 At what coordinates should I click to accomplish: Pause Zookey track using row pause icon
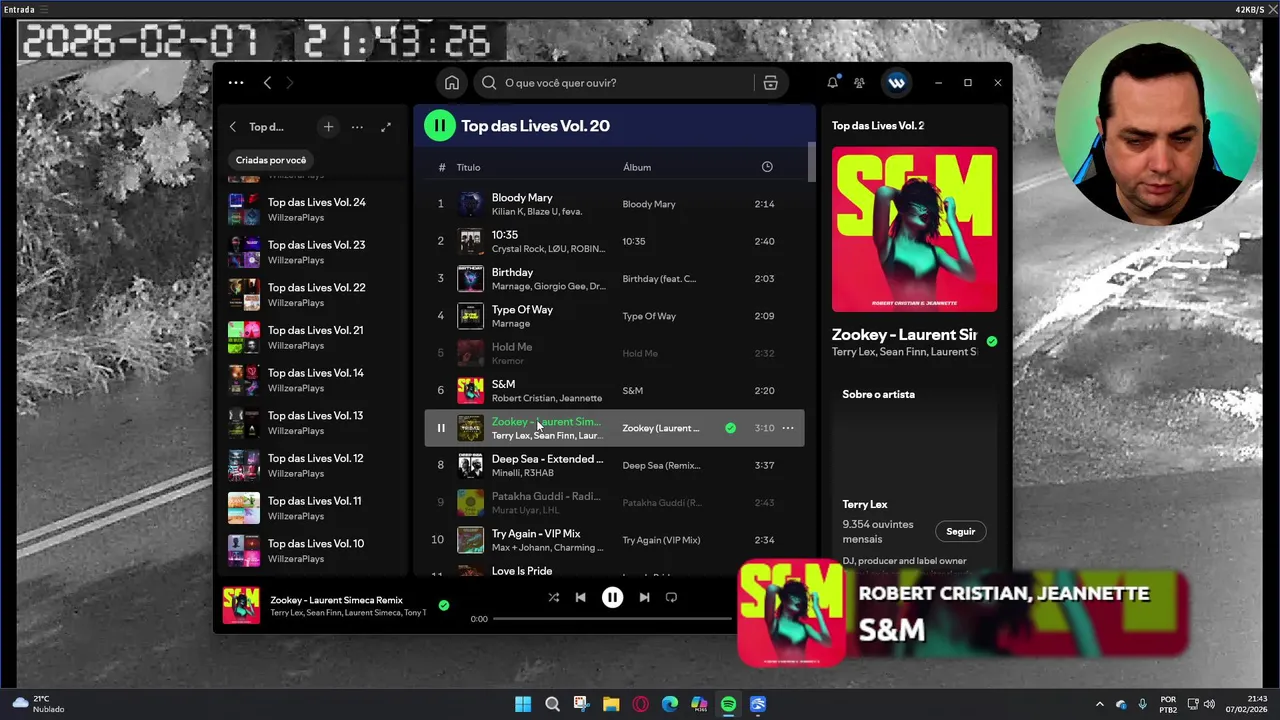[440, 428]
